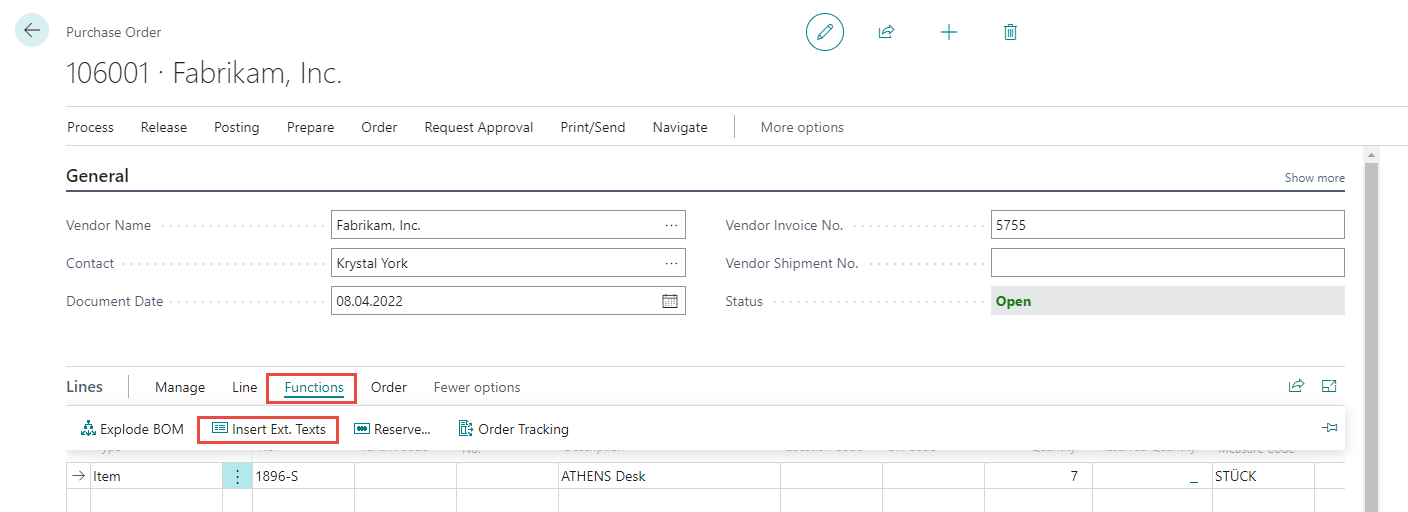Open the Process menu
The image size is (1408, 512).
(90, 127)
